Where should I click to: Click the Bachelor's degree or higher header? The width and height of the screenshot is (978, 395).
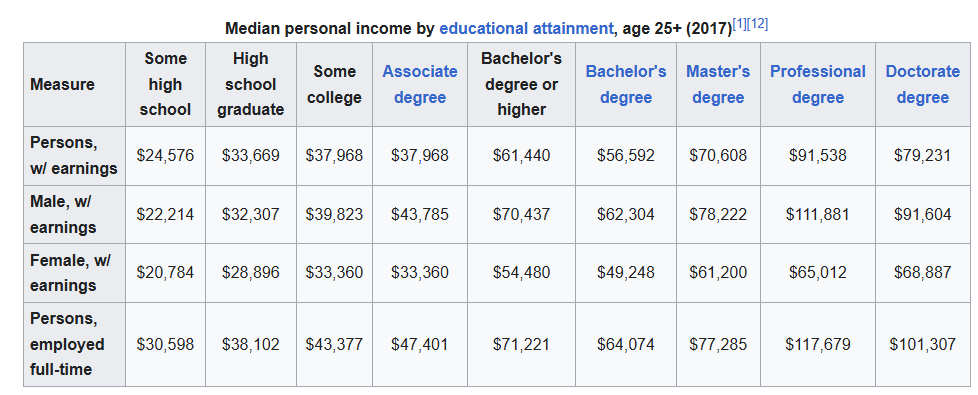521,84
